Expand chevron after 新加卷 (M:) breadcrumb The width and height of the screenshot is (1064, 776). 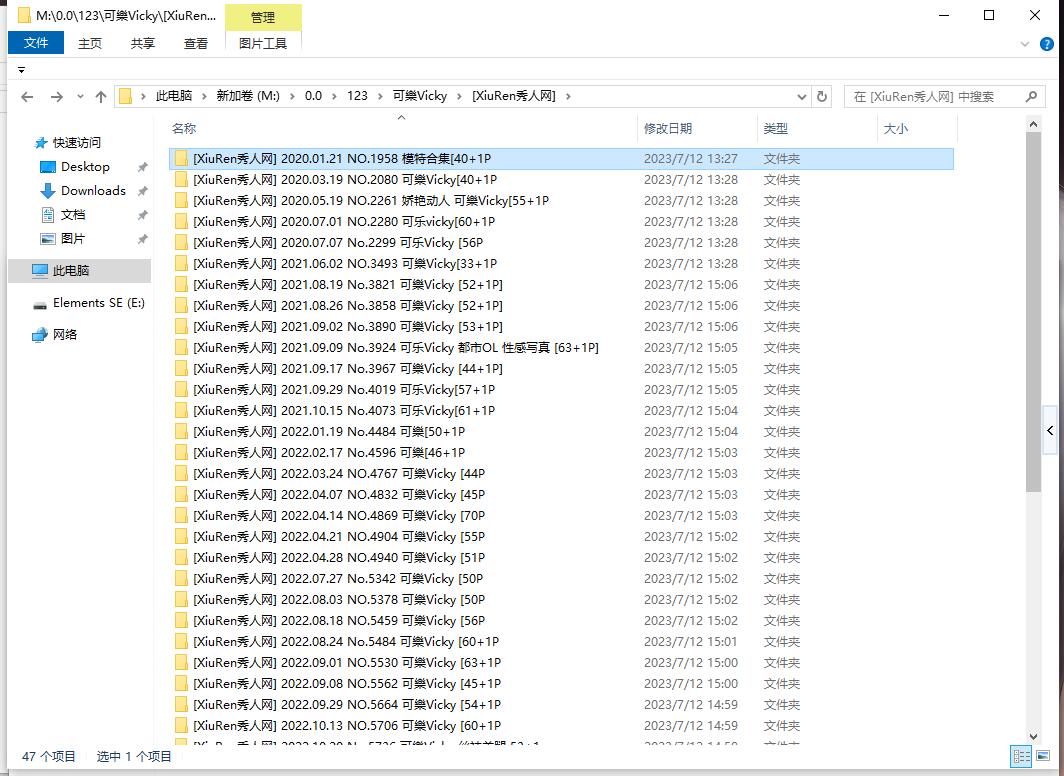(x=292, y=96)
